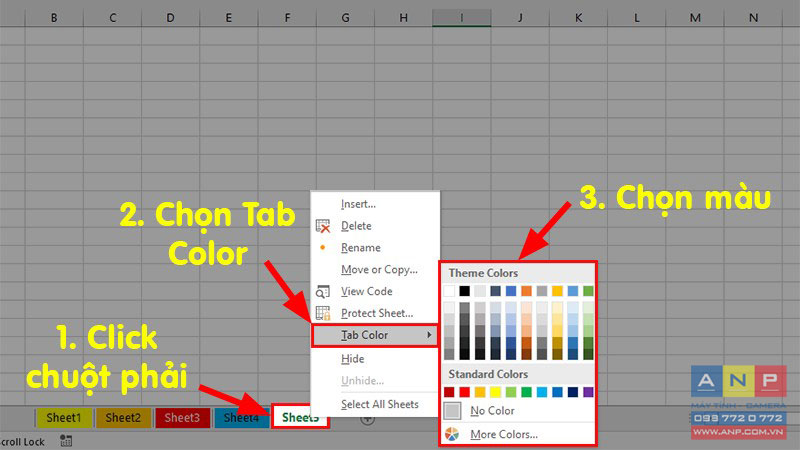Switch to the yellow Sheet1 tab
The height and width of the screenshot is (450, 800).
64,418
